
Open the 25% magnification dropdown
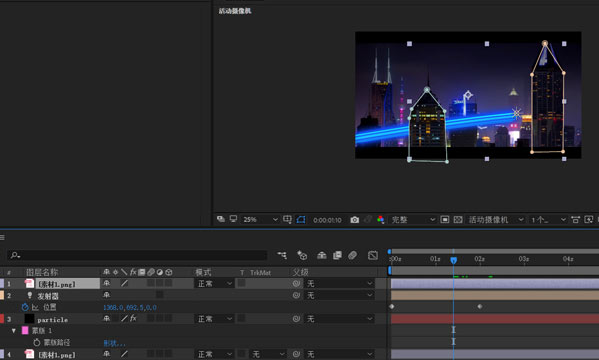tap(260, 219)
